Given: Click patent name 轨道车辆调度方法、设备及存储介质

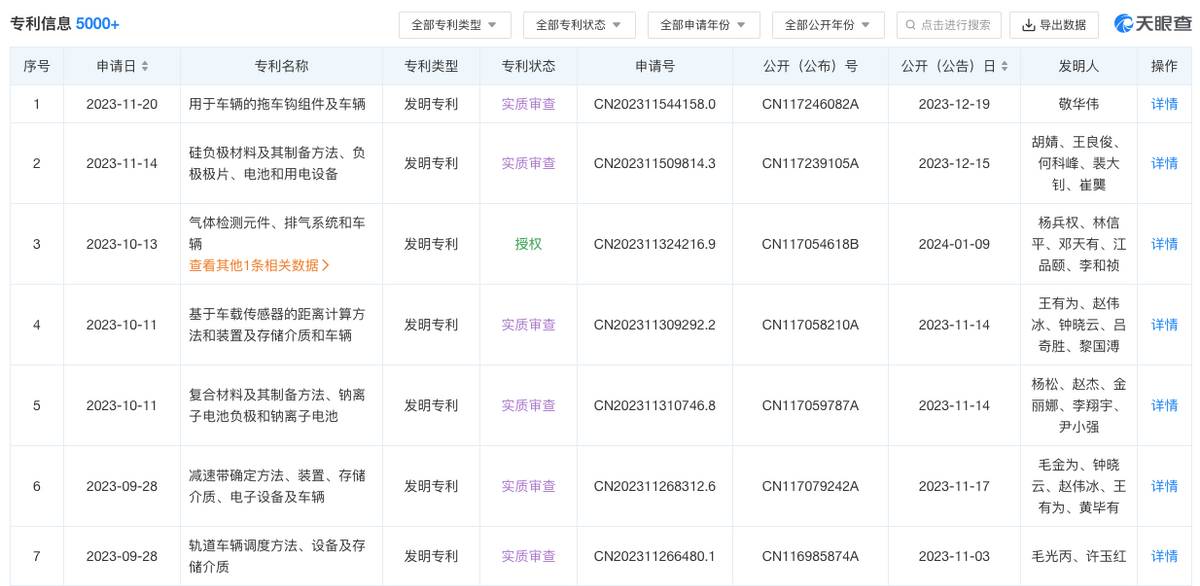Looking at the screenshot, I should pyautogui.click(x=277, y=556).
